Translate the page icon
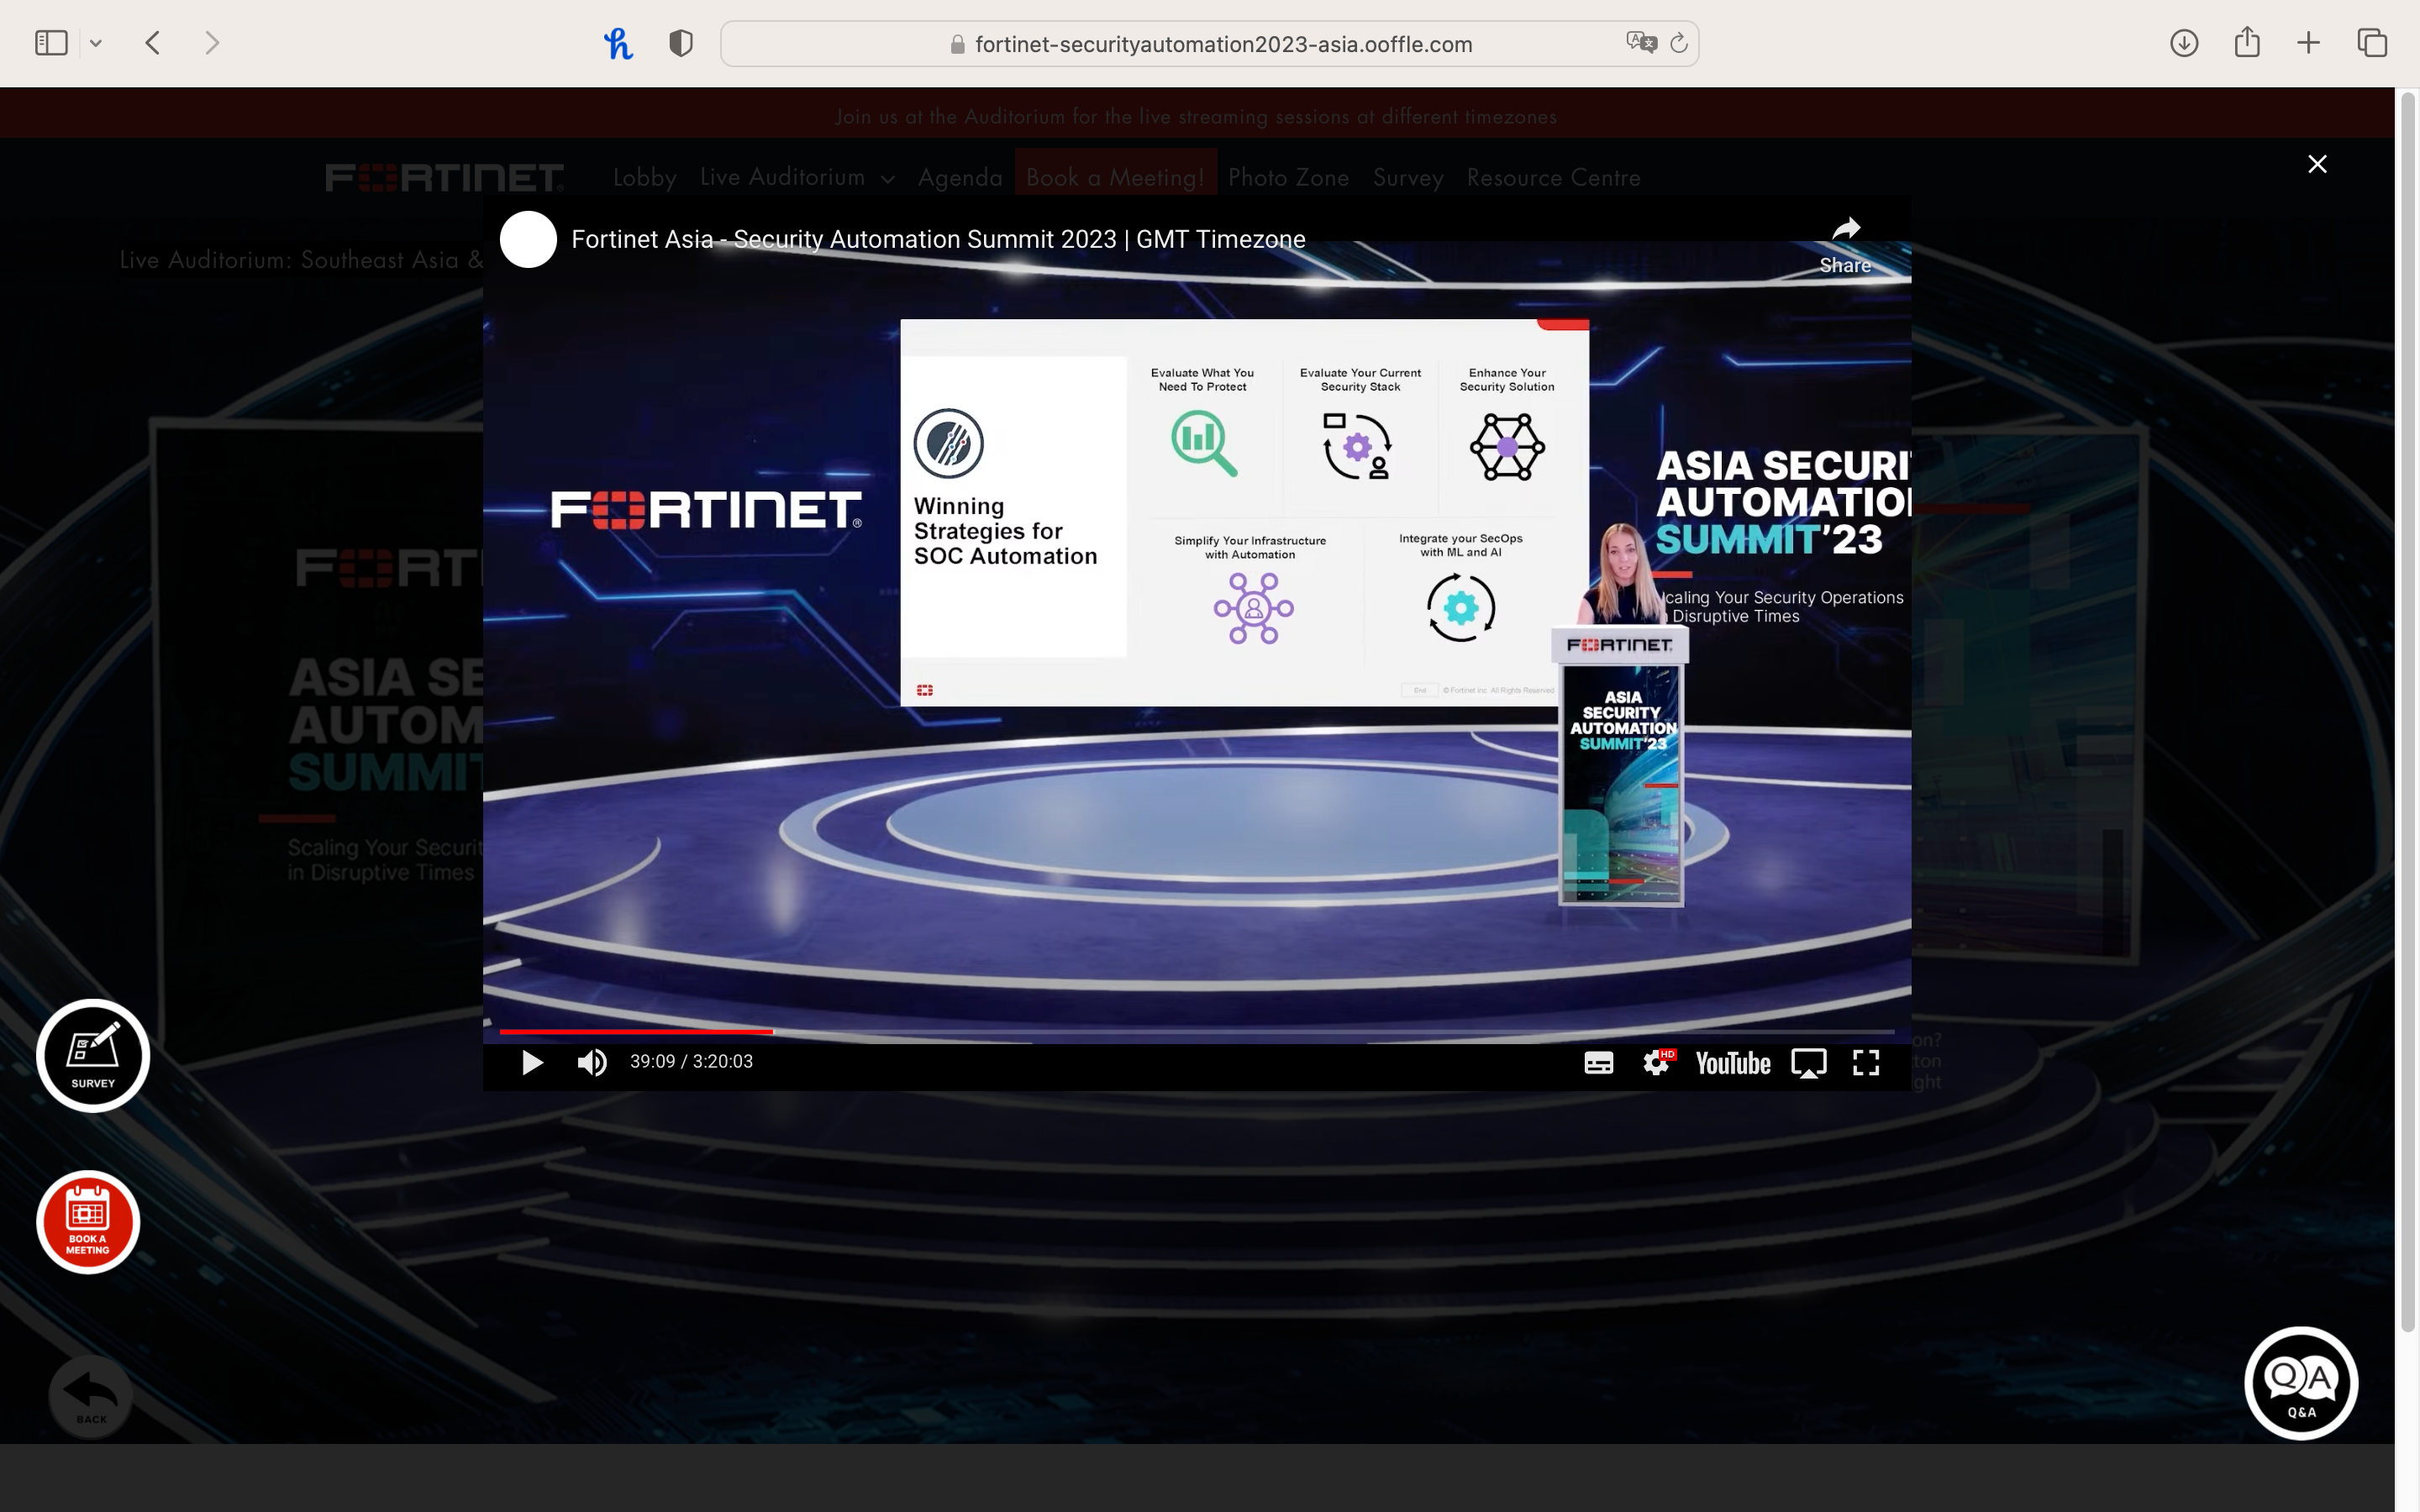The width and height of the screenshot is (2420, 1512). [1641, 43]
